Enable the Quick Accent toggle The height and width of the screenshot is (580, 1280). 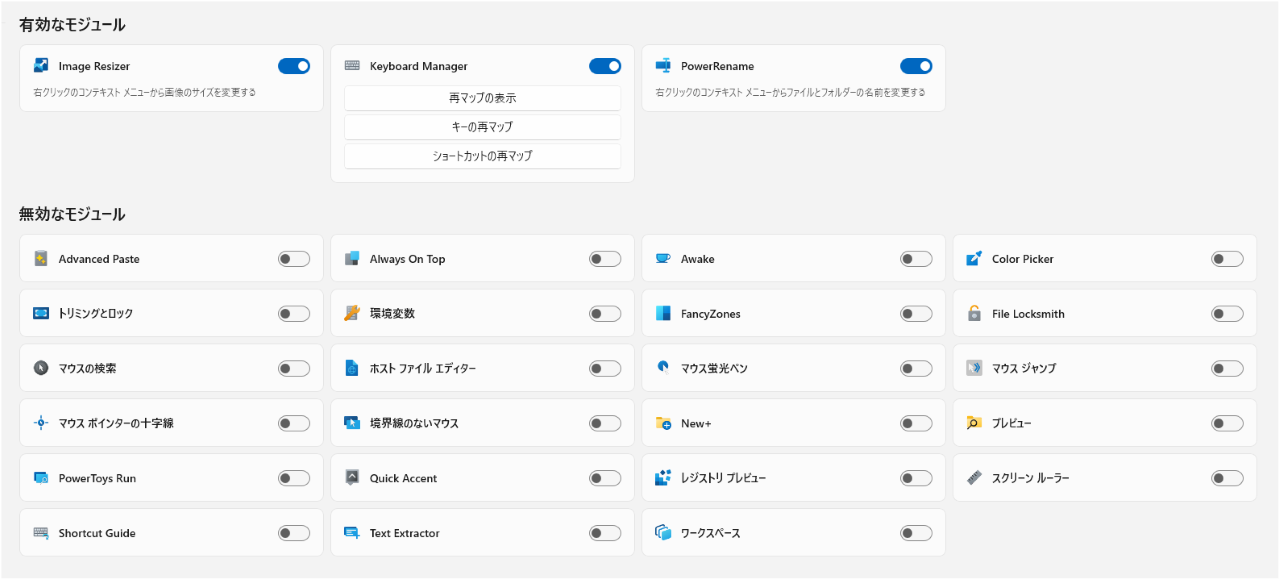pos(605,478)
